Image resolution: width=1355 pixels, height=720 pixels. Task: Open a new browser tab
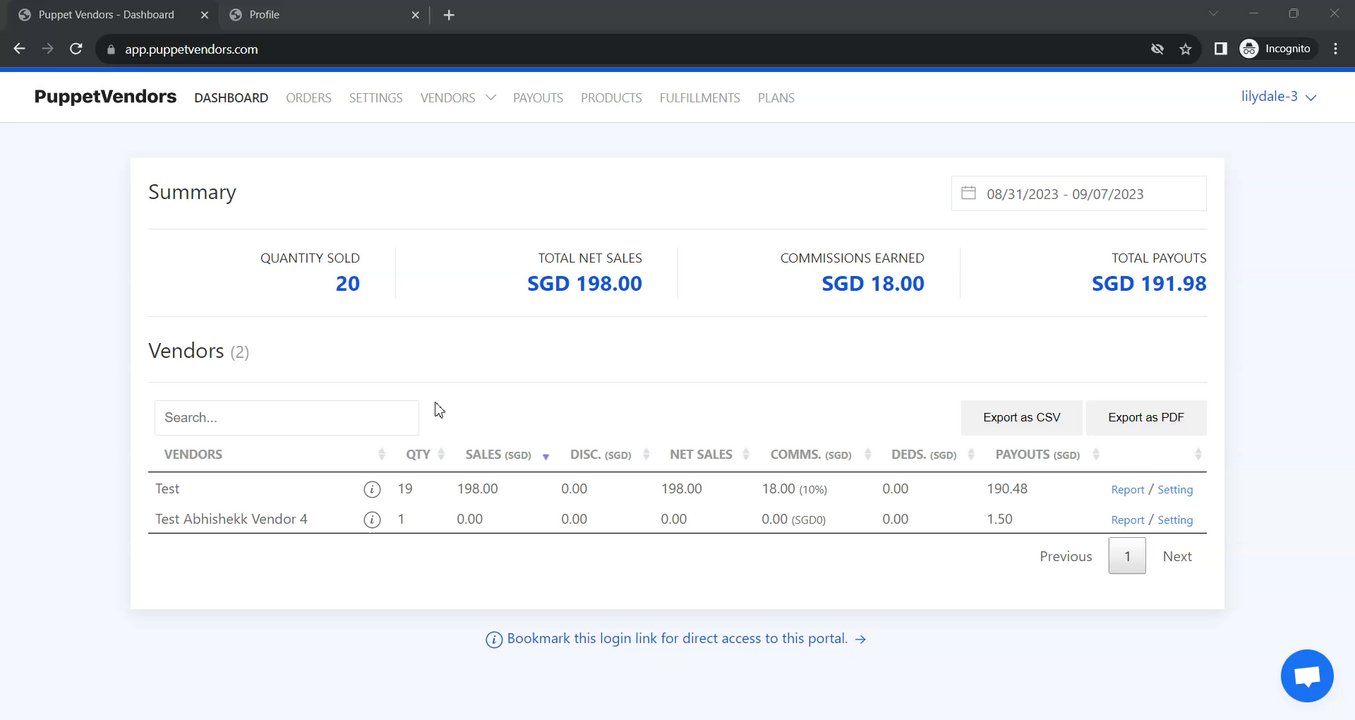click(x=449, y=15)
